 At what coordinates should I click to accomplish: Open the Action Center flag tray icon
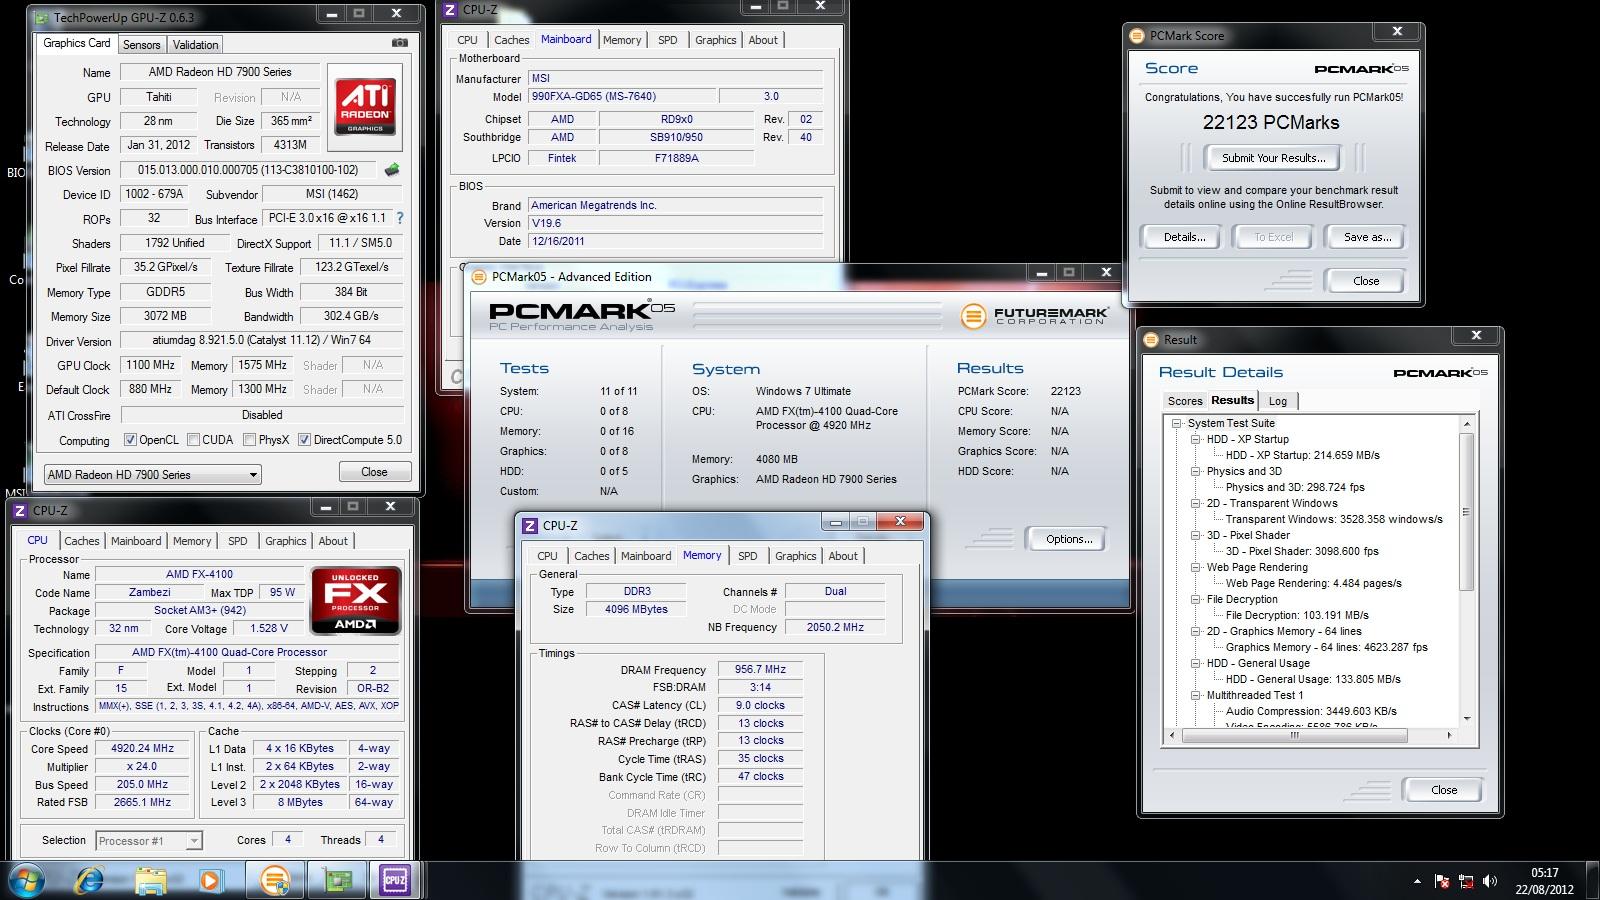[1442, 881]
